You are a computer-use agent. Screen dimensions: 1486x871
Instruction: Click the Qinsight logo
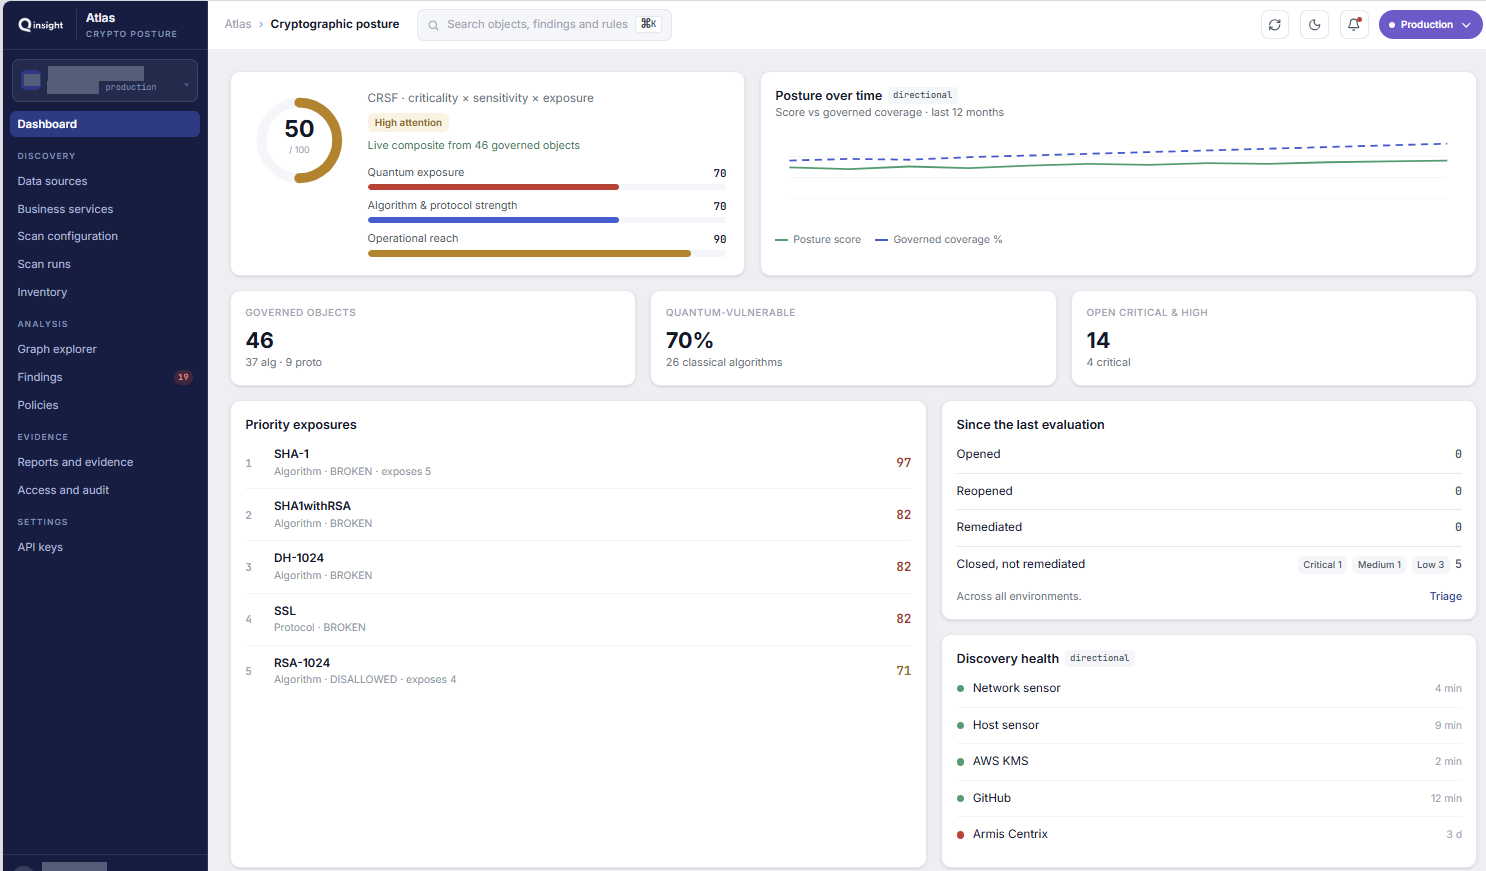point(41,25)
